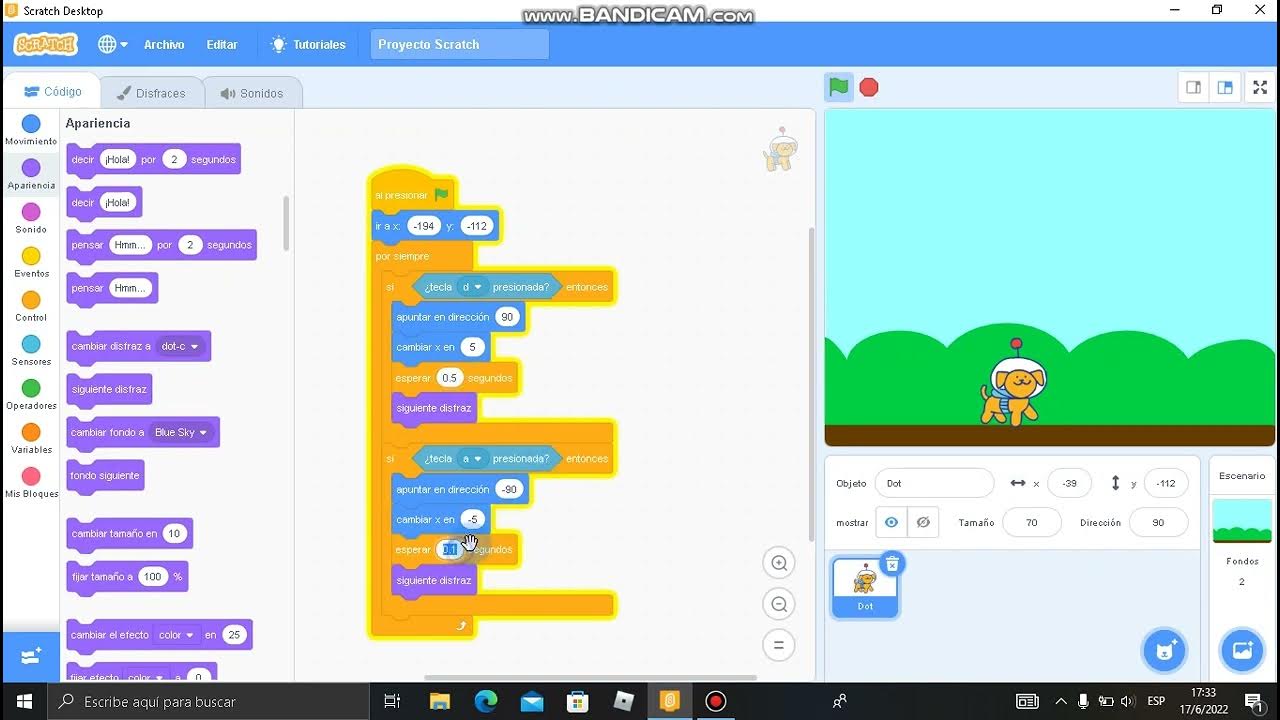1280x720 pixels.
Task: Edit the 0.5 seconds value in esperar block
Action: coord(450,378)
